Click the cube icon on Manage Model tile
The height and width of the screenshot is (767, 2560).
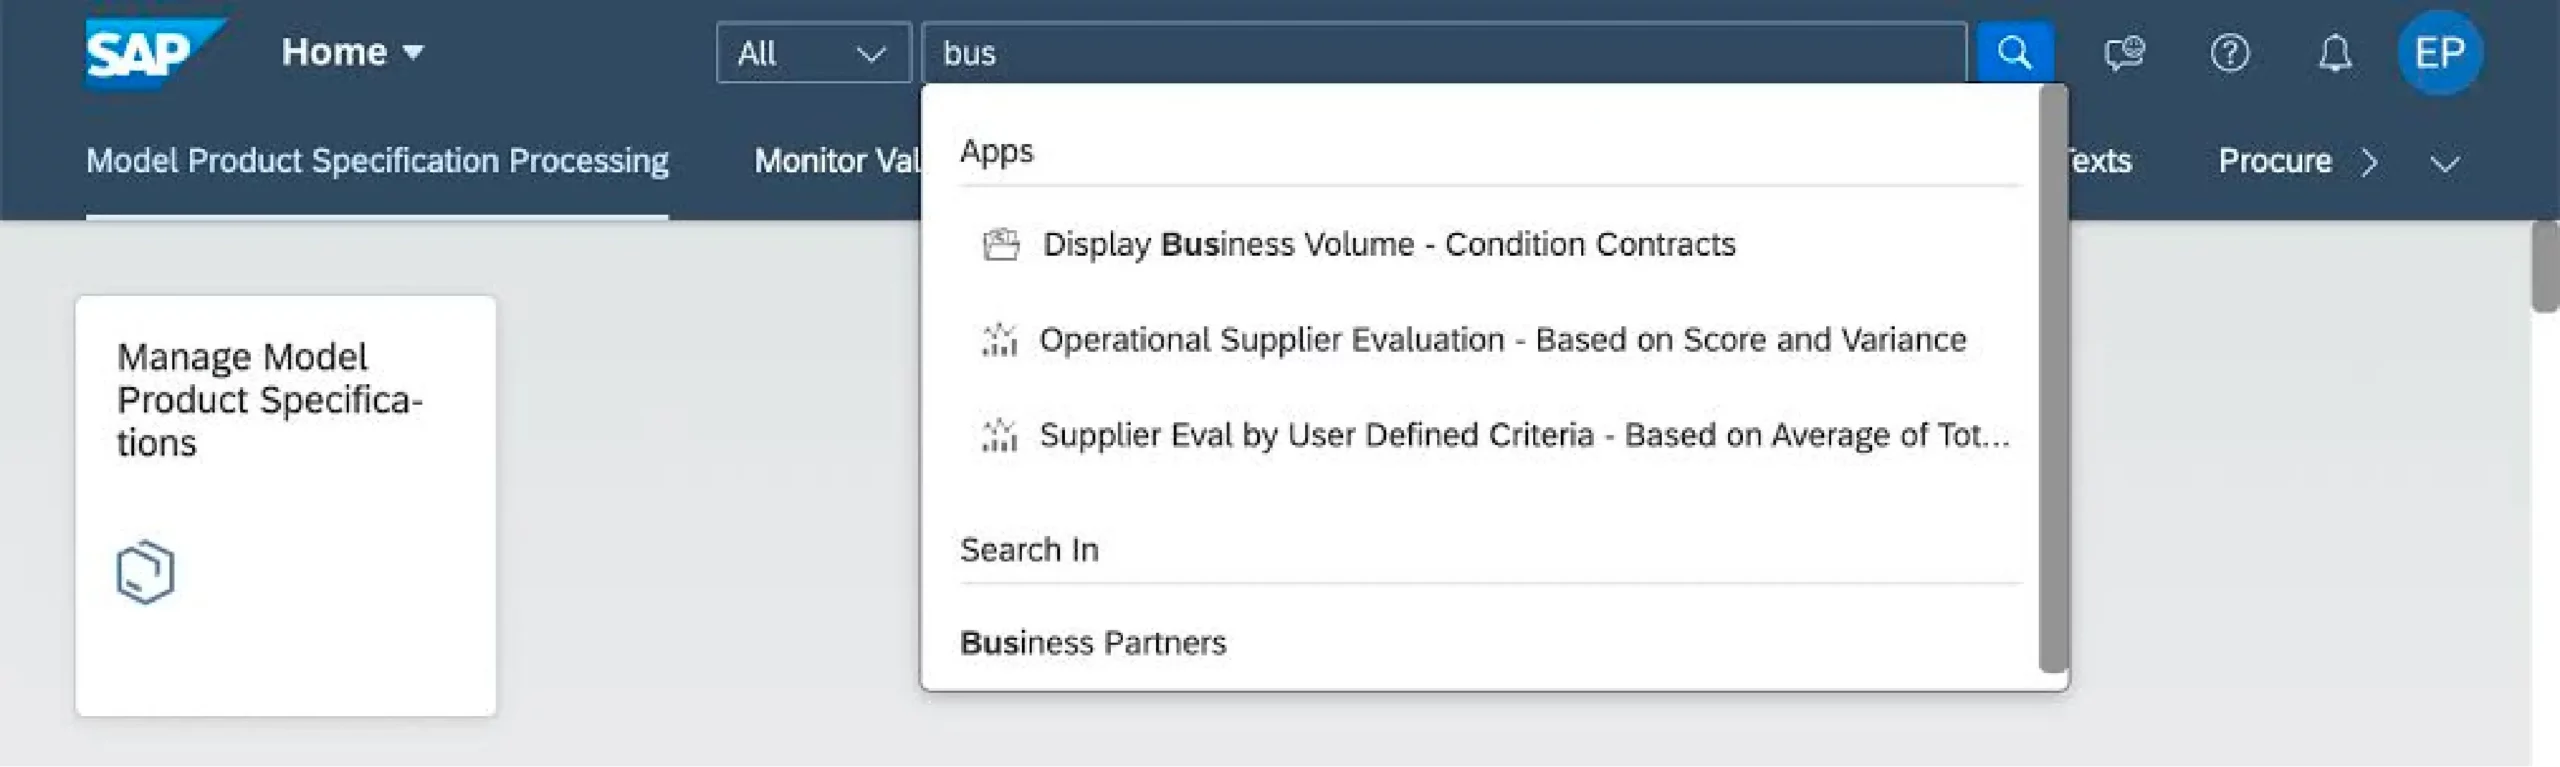[146, 572]
